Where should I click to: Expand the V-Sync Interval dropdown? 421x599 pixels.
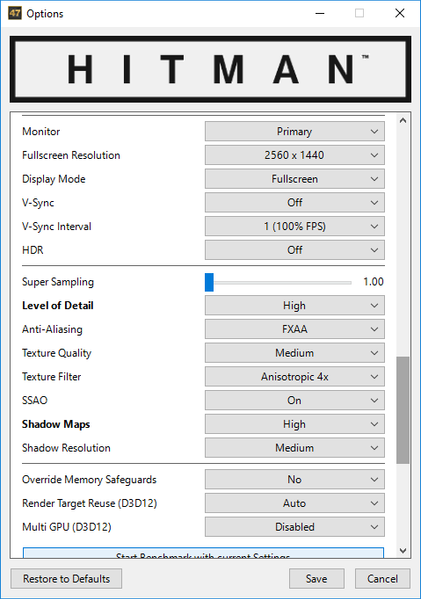click(x=295, y=226)
